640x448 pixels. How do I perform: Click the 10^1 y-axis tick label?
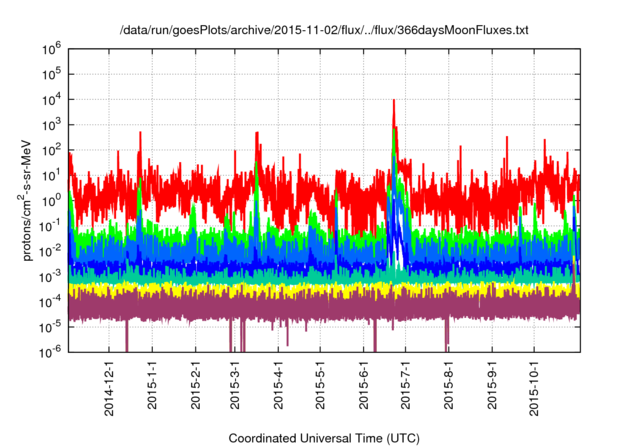pyautogui.click(x=51, y=176)
